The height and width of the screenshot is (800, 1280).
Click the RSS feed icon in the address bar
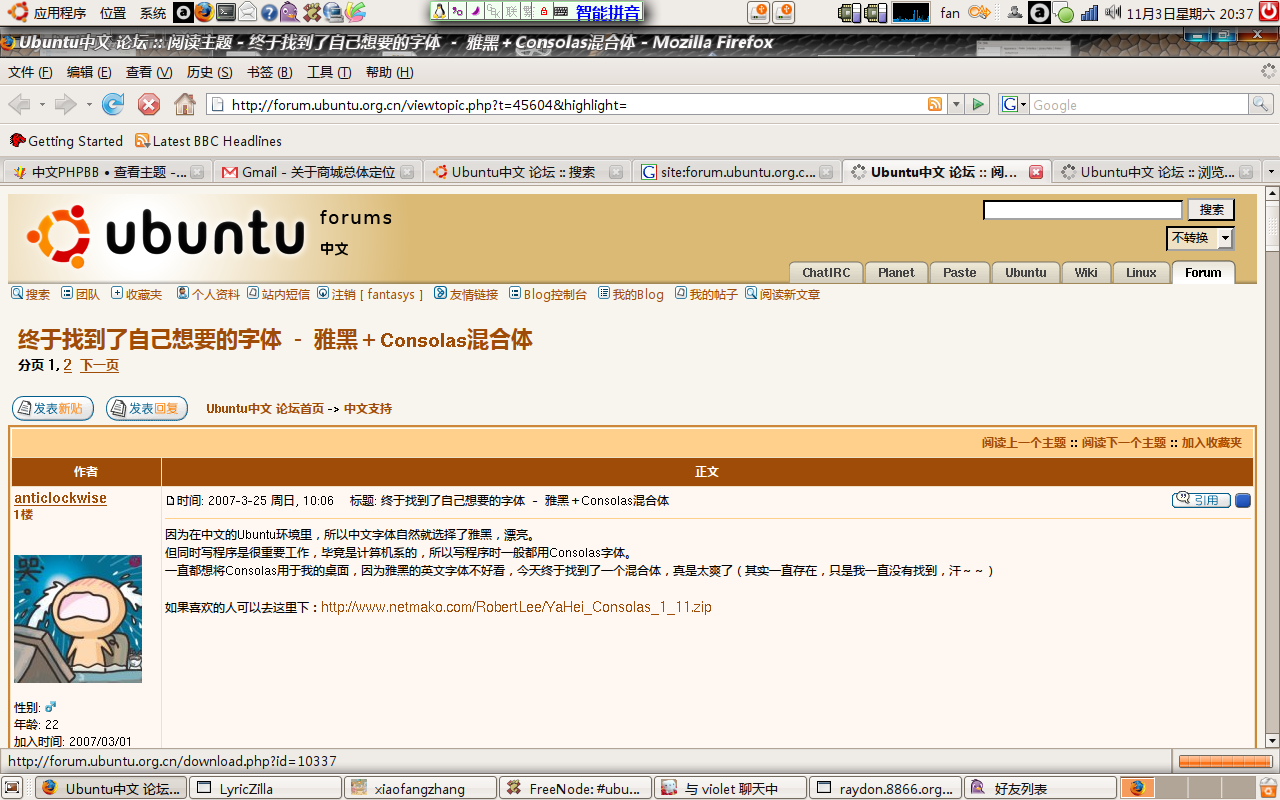coord(935,104)
